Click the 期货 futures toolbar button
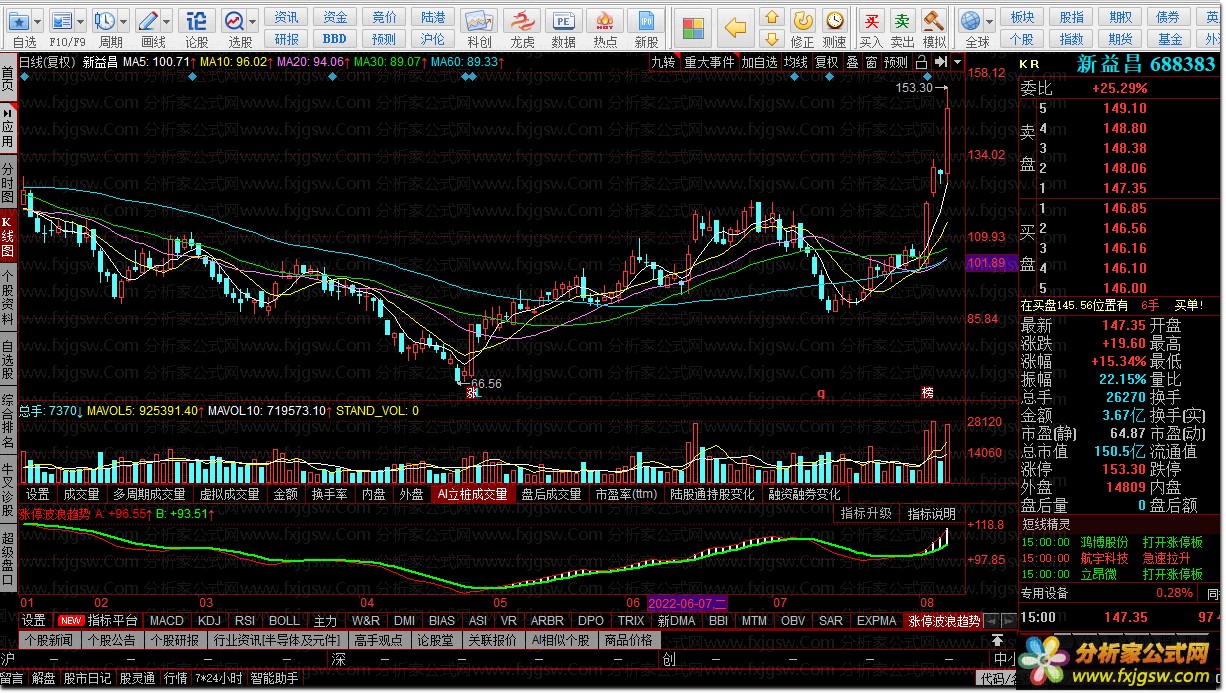The width and height of the screenshot is (1226, 693). point(1121,39)
